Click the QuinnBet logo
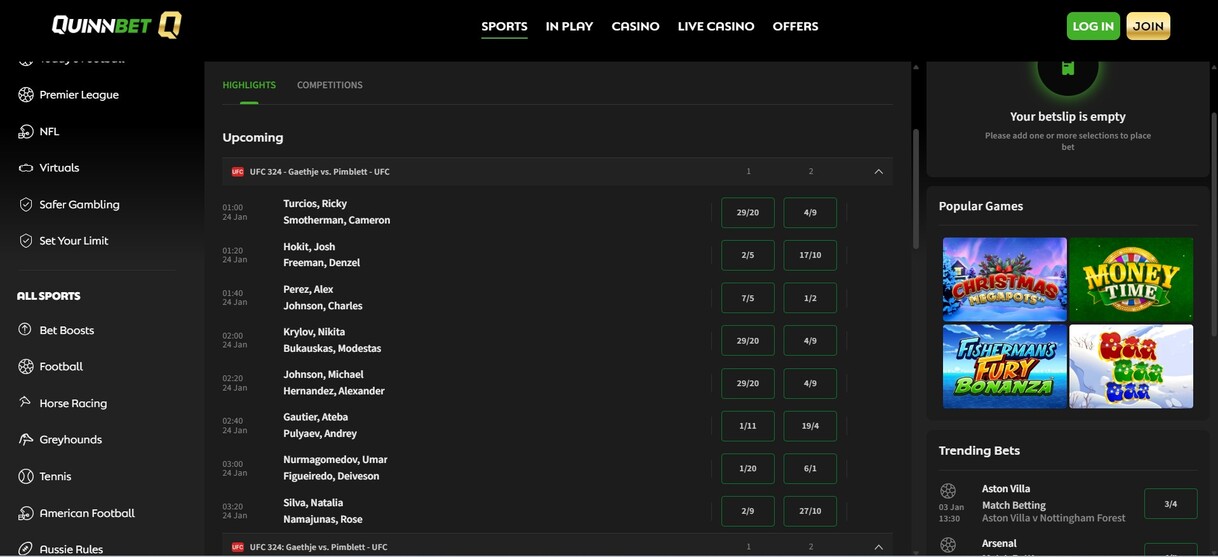This screenshot has height=557, width=1218. tap(116, 25)
